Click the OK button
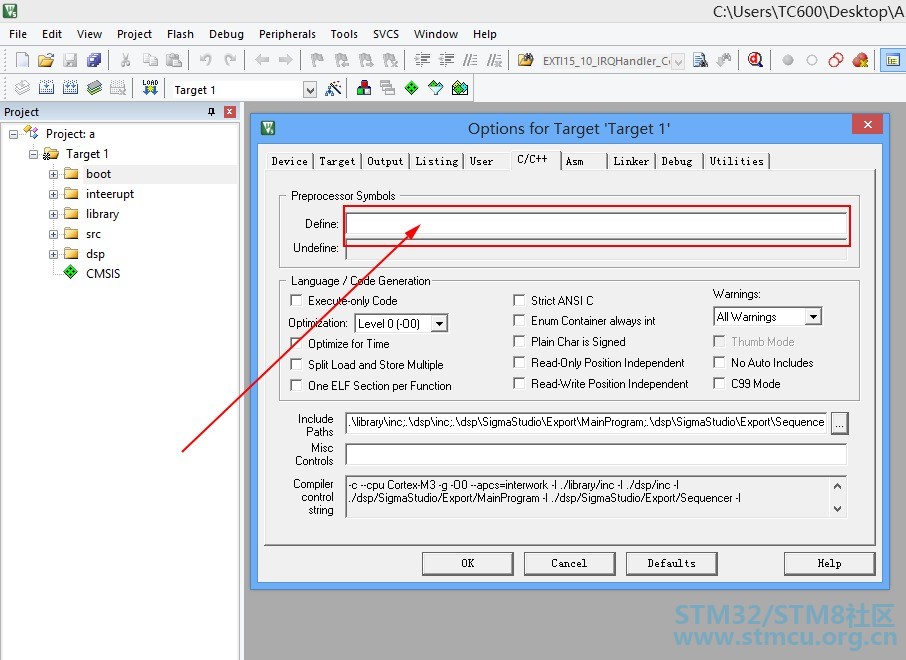 pos(467,563)
